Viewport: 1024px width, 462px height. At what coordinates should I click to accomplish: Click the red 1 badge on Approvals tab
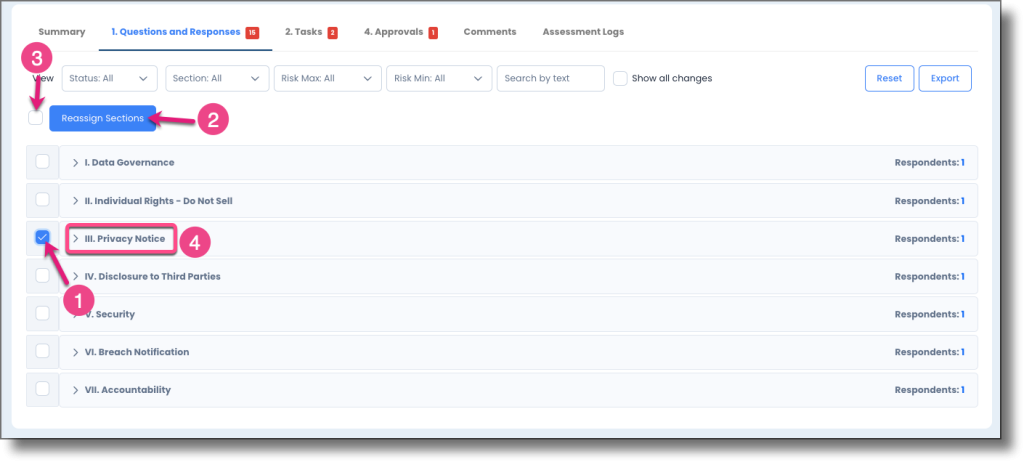tap(433, 32)
